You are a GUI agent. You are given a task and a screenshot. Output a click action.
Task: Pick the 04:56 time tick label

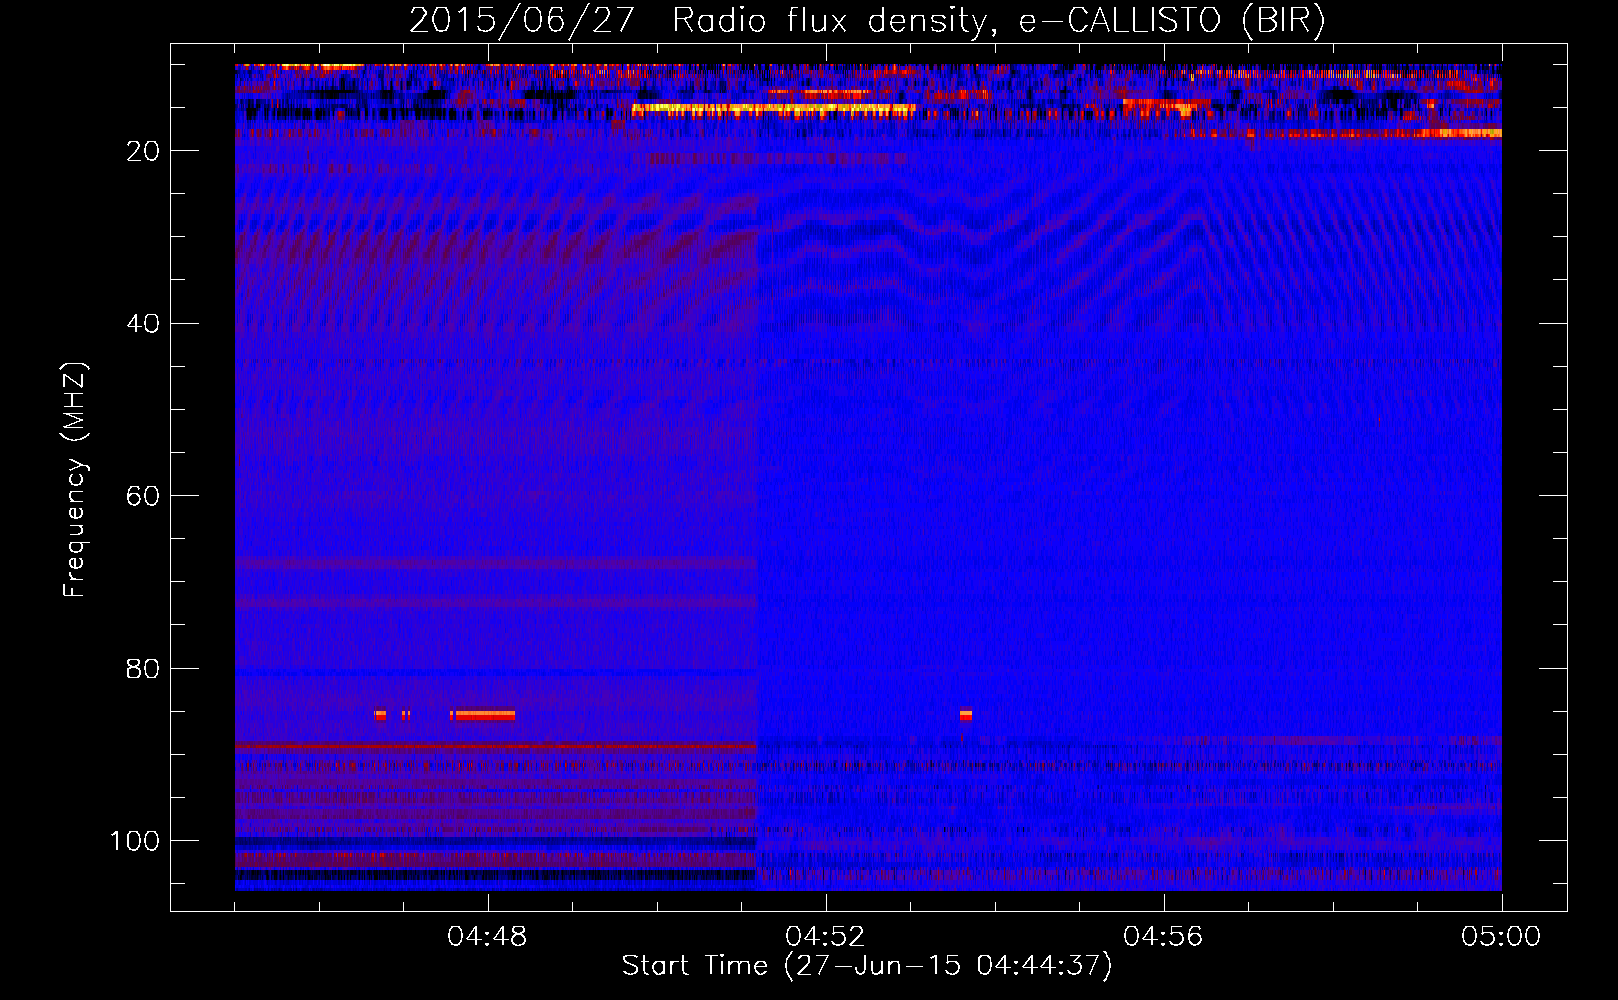1163,937
